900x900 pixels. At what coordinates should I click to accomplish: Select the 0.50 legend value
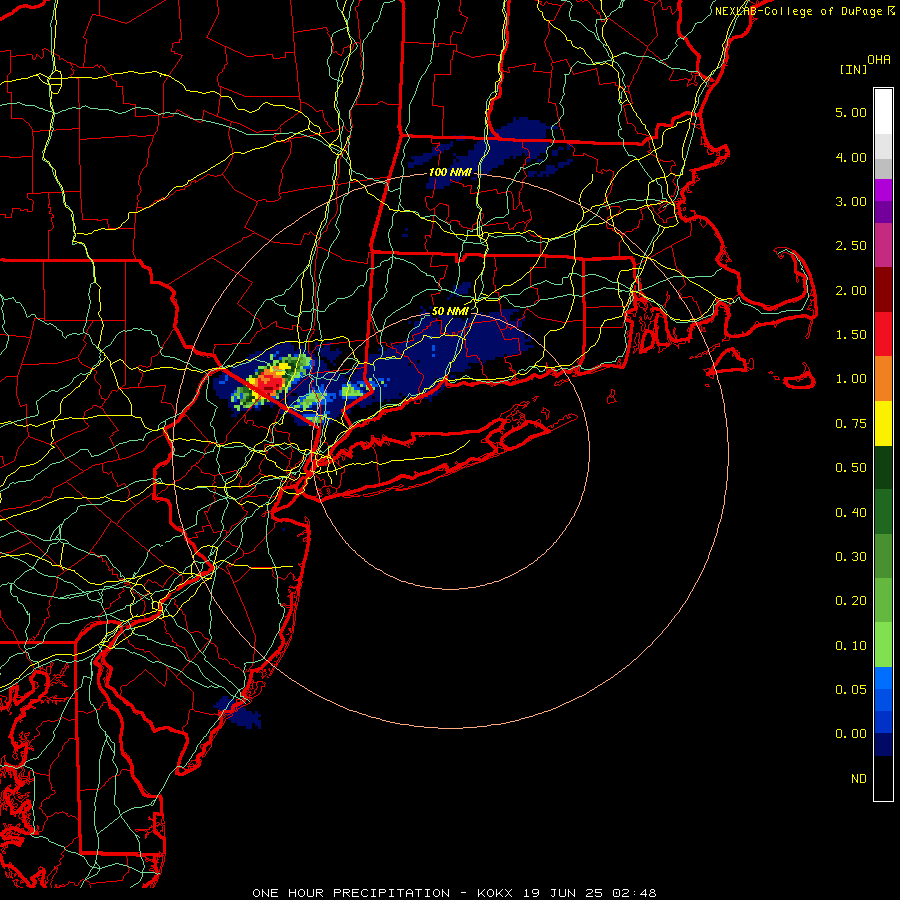tap(851, 468)
